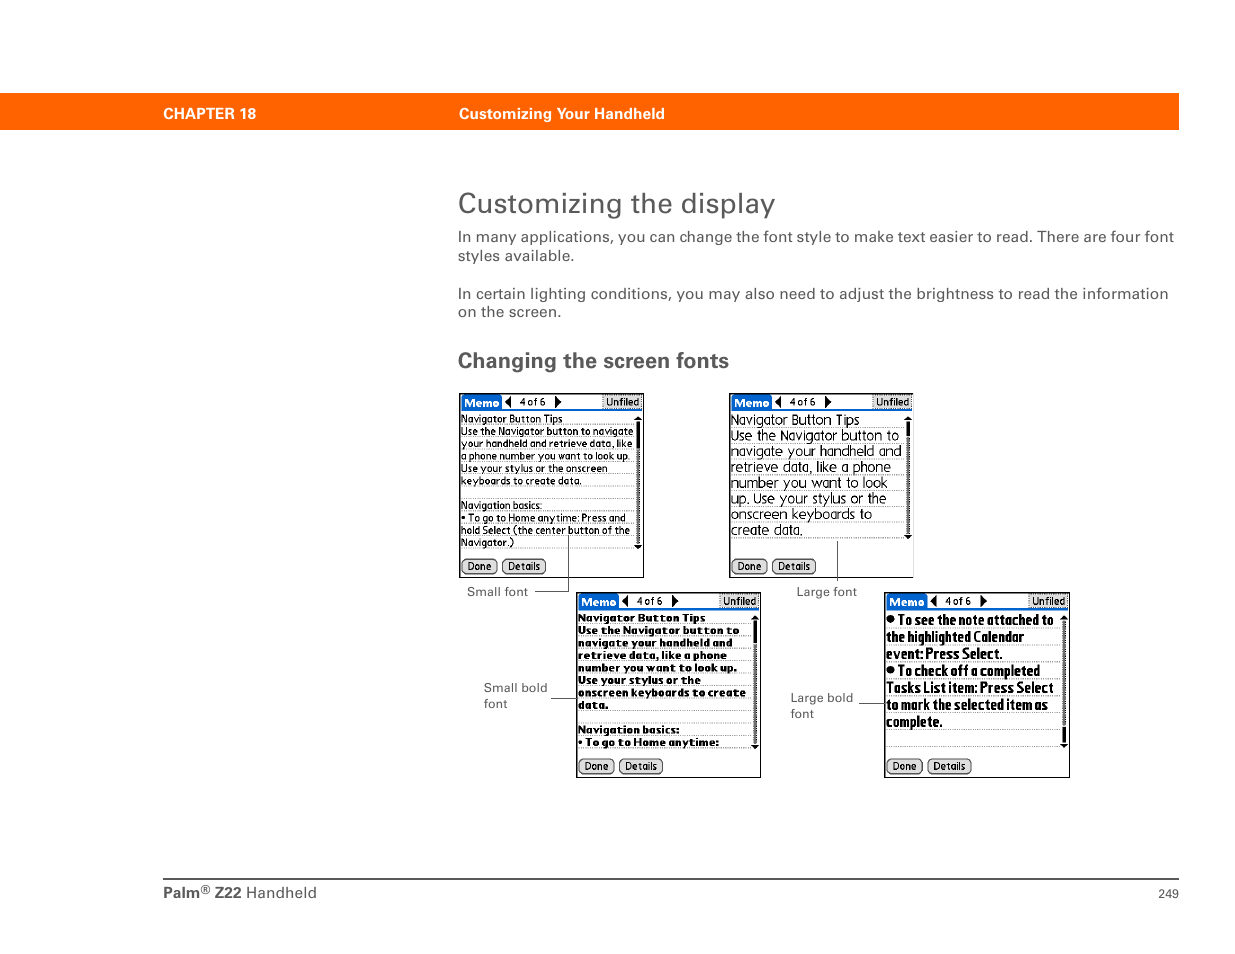Click 'Palm Z22 Handheld' footer text
Screen dimensions: 1235x954
[x=240, y=893]
